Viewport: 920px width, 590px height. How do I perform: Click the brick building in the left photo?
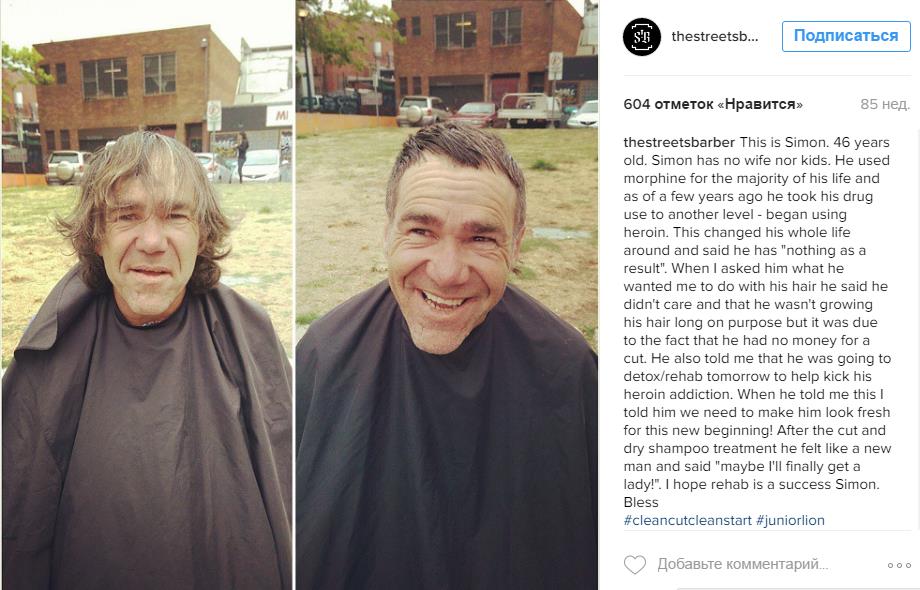coord(136,88)
